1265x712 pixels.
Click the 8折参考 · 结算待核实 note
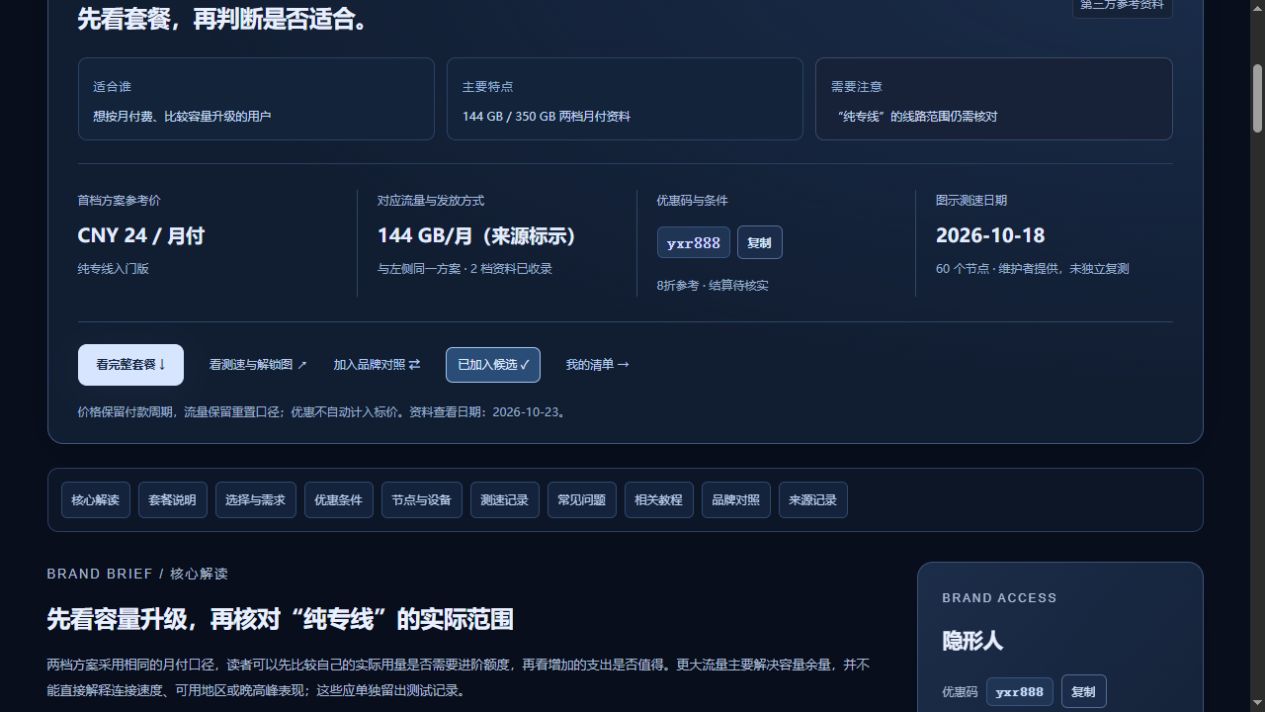tap(713, 286)
